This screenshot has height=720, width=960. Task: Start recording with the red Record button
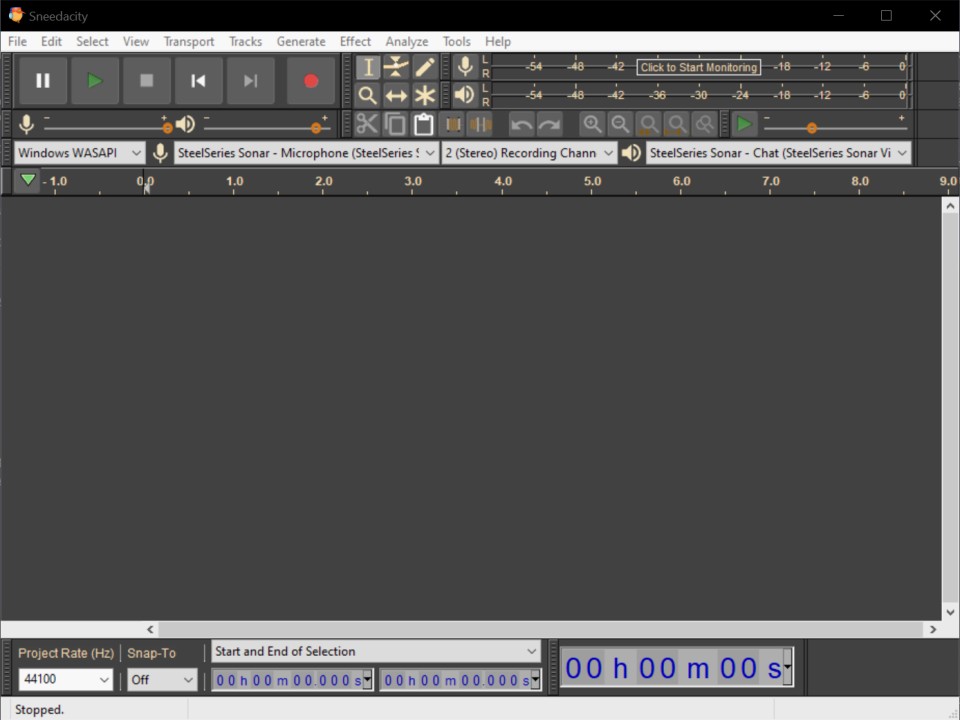[311, 80]
